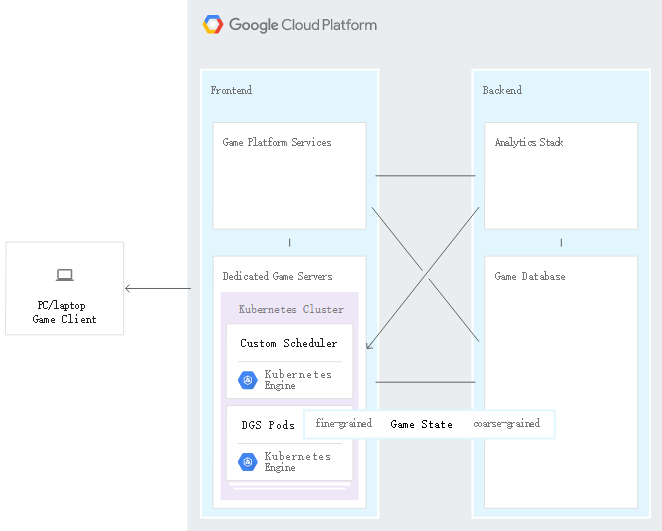Click the Dedicated Game Servers title
Viewport: 662px width, 531px height.
pos(277,276)
